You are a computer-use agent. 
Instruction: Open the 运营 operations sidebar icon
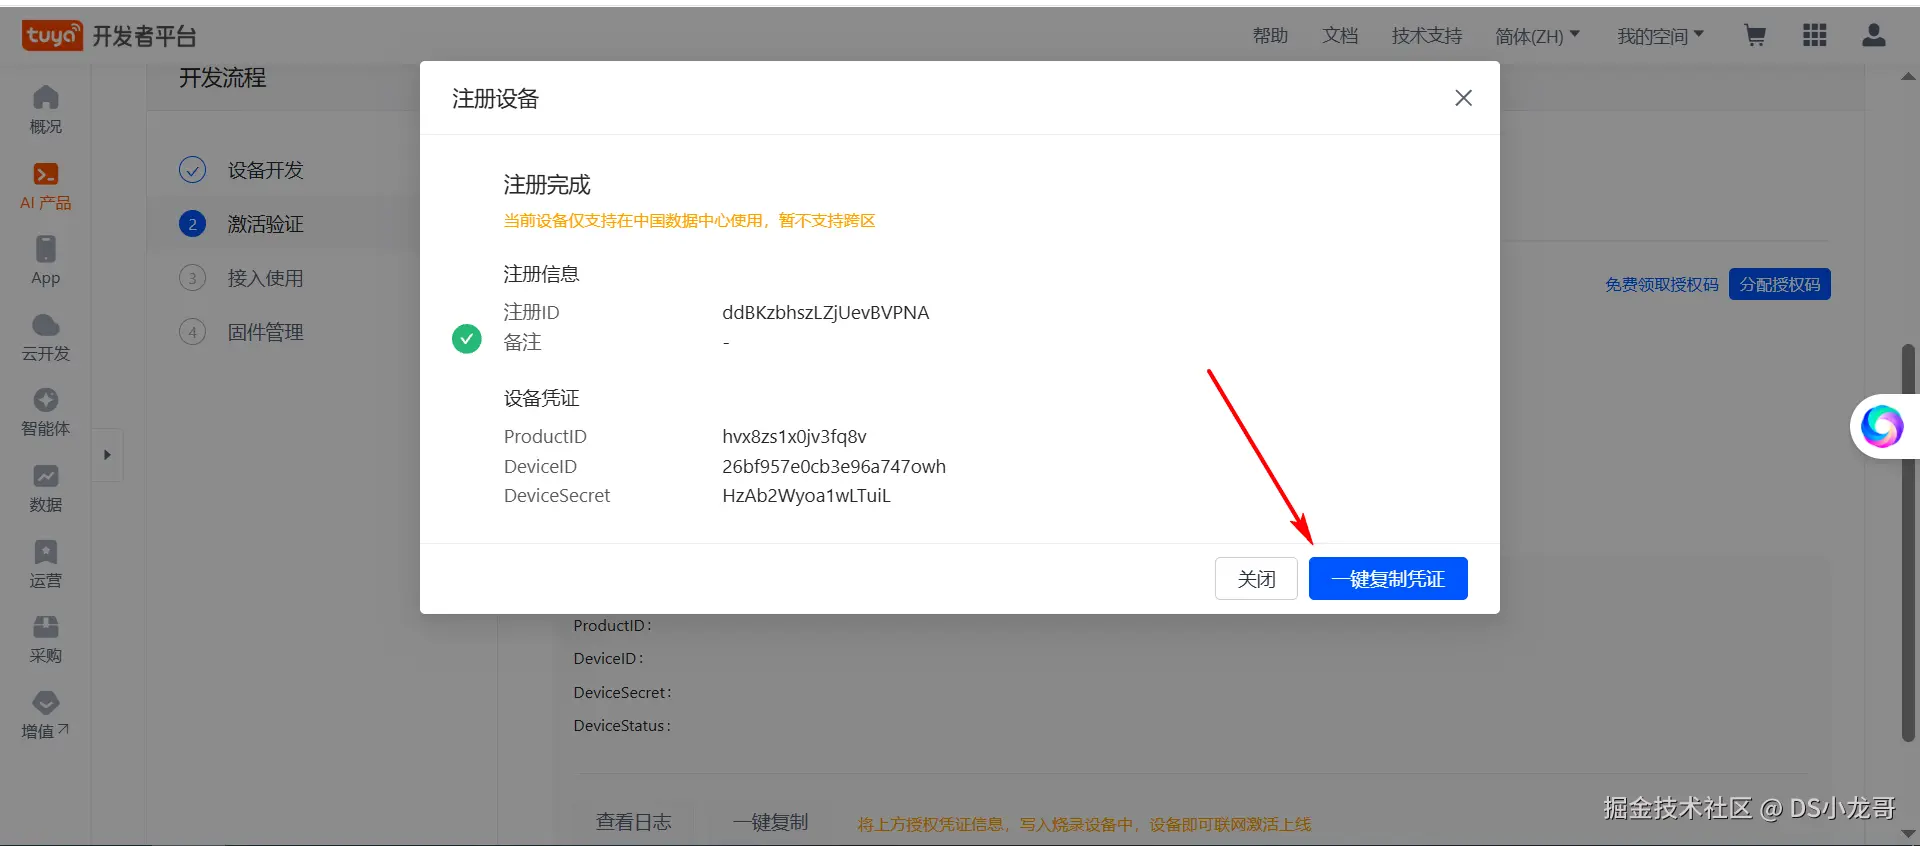(x=46, y=564)
